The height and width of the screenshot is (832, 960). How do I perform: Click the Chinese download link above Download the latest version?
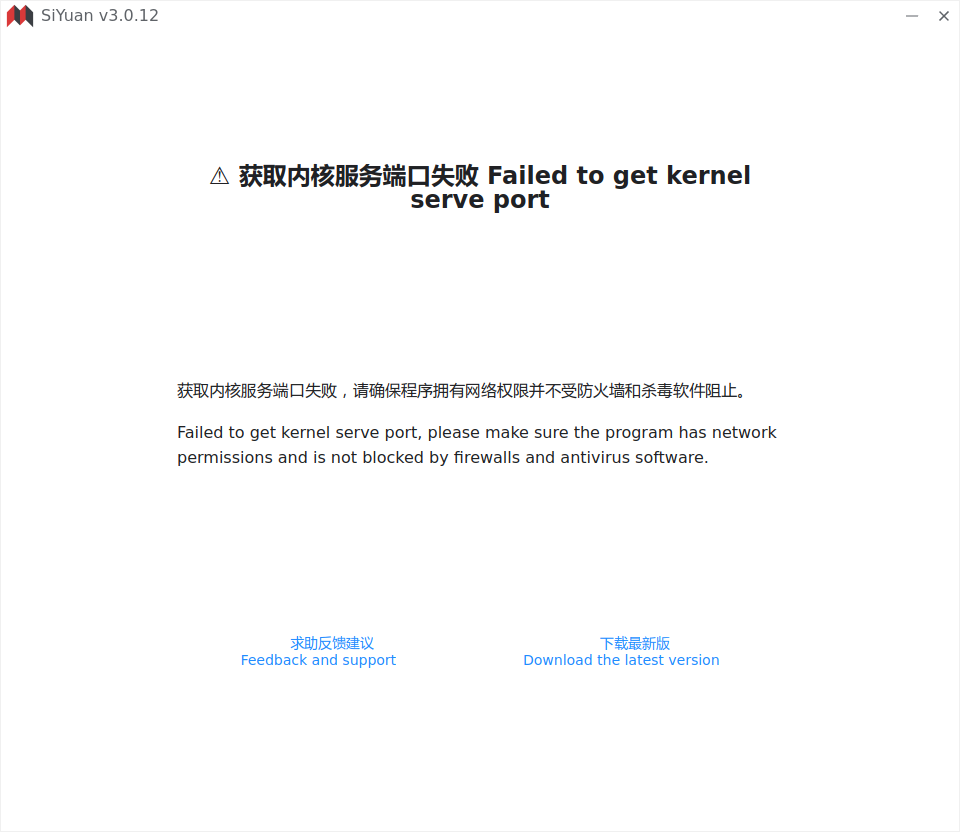636,643
